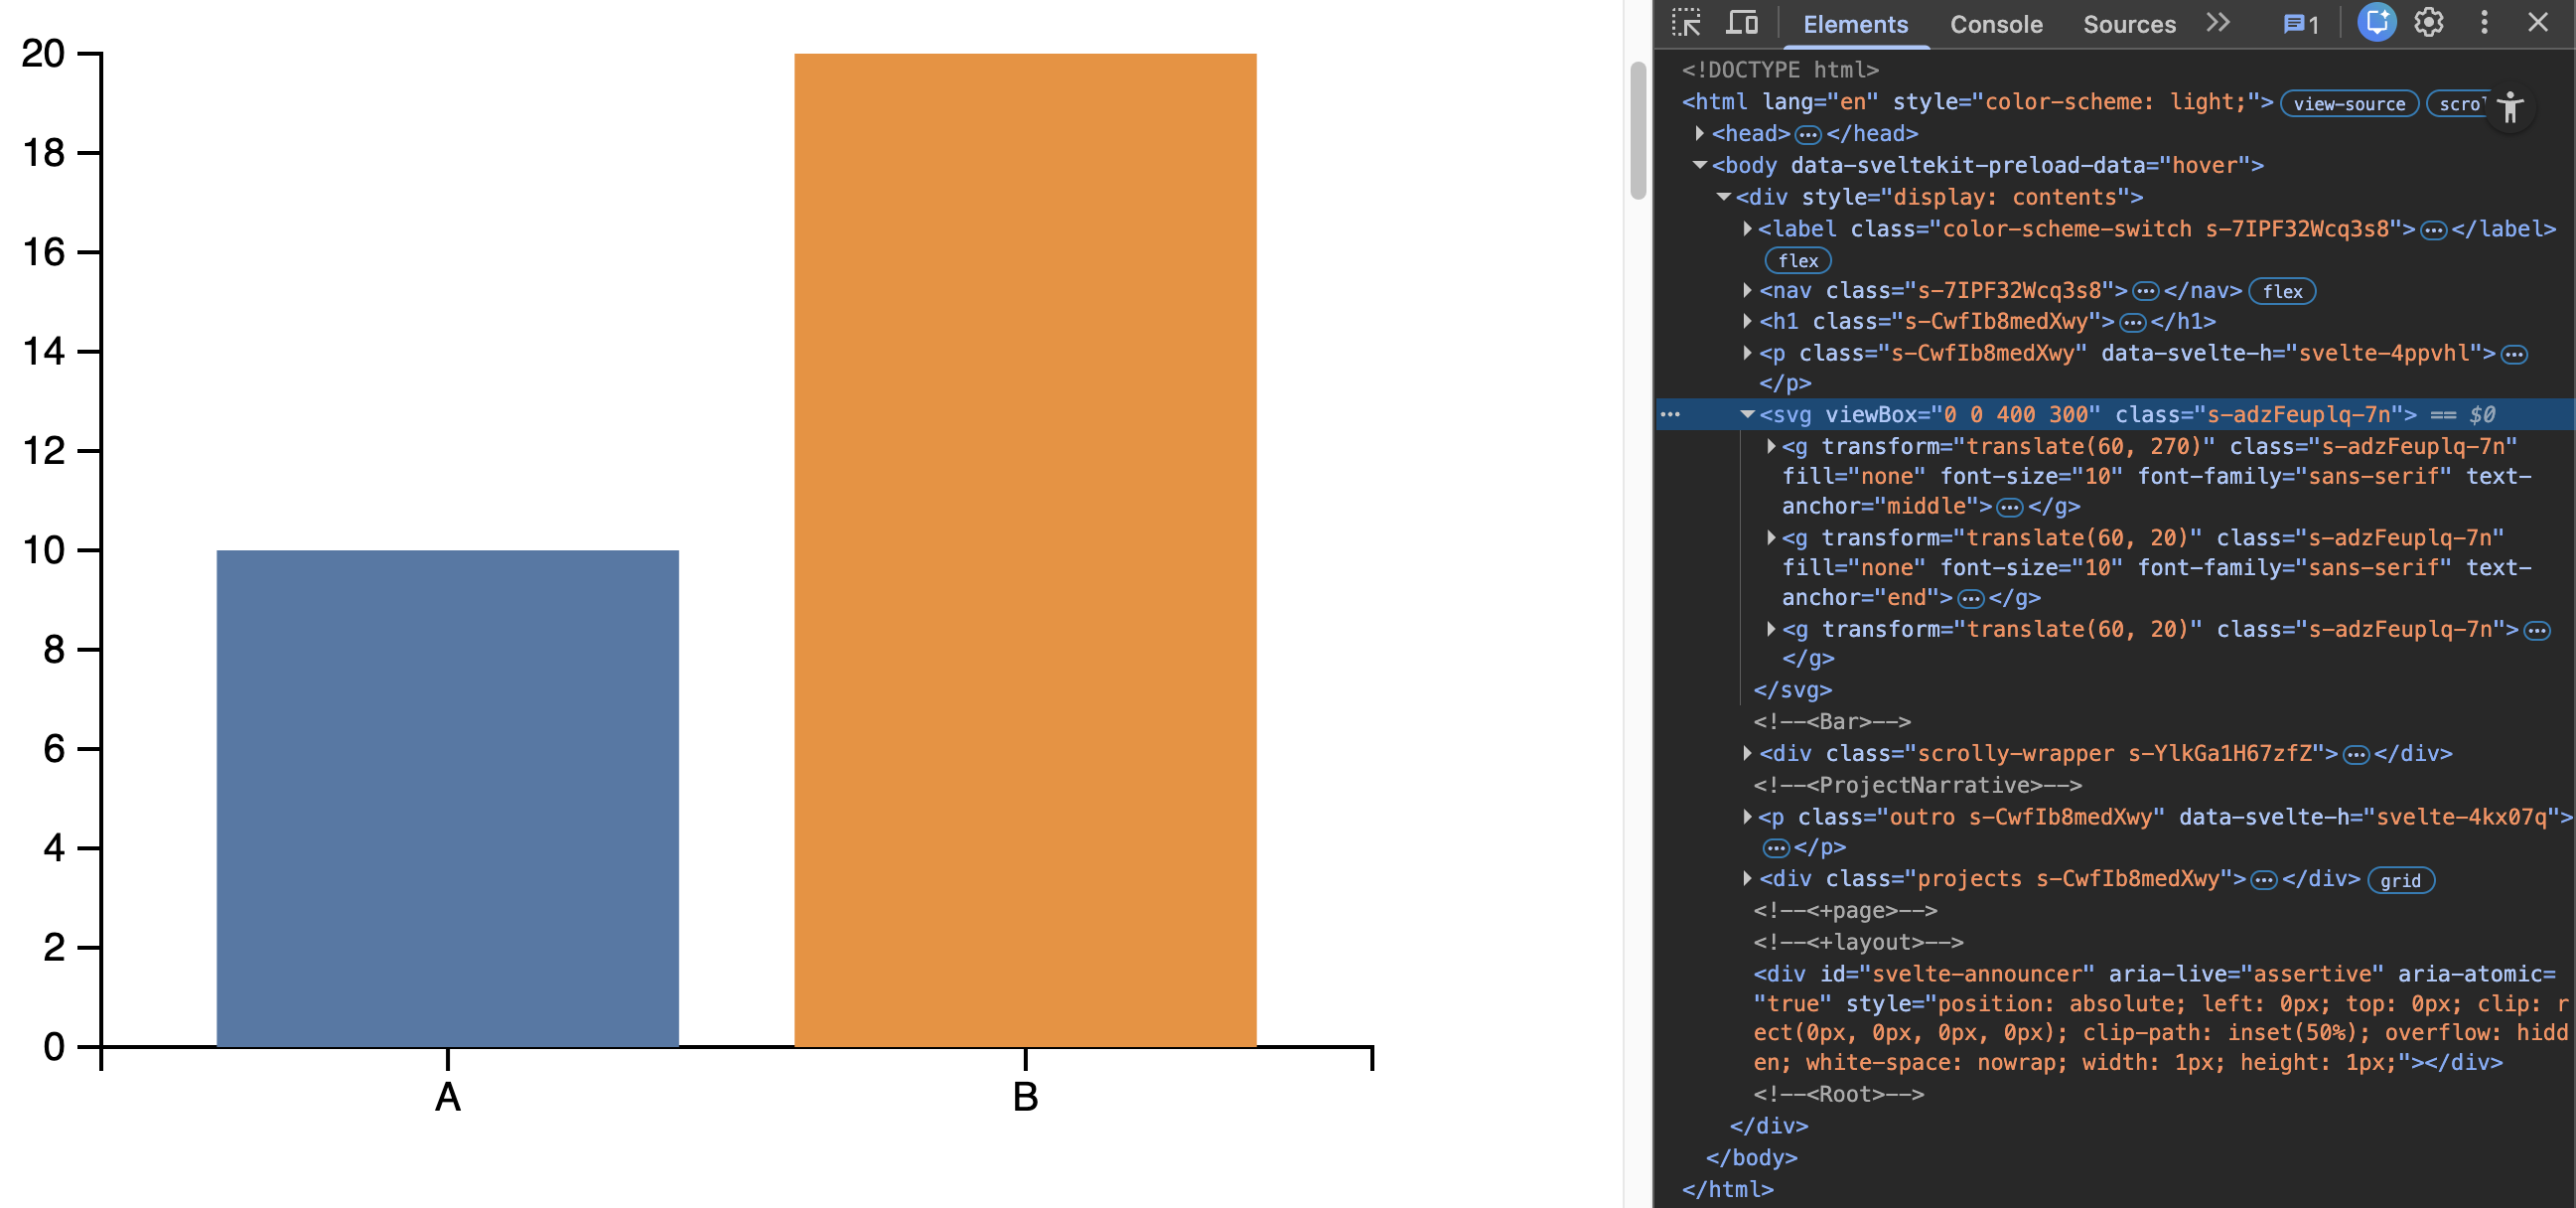Collapse the svg viewBox element
2576x1208 pixels.
tap(1747, 414)
